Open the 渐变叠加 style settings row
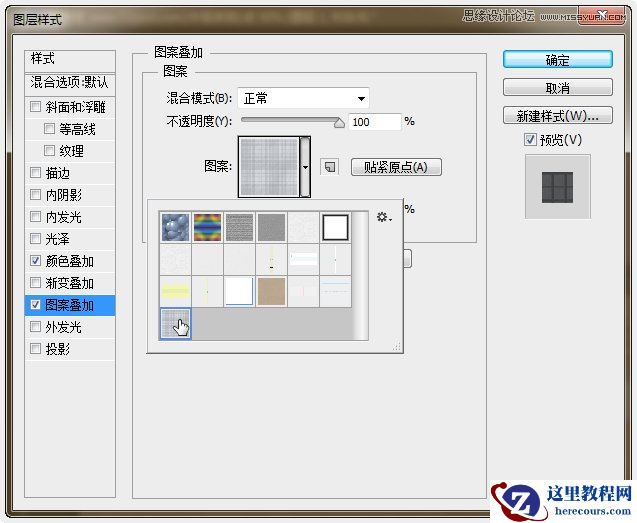 [x=70, y=282]
